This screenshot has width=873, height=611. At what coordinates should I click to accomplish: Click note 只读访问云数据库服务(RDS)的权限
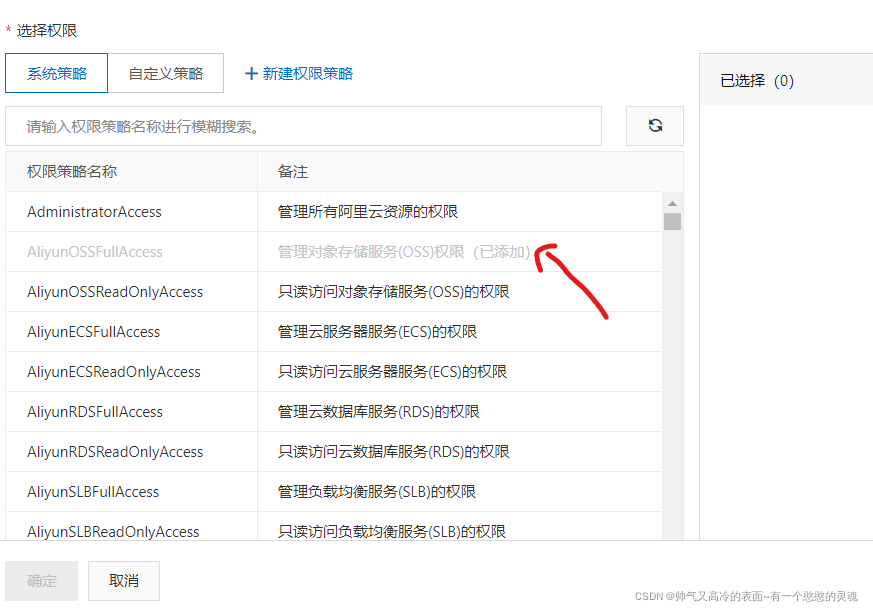394,452
